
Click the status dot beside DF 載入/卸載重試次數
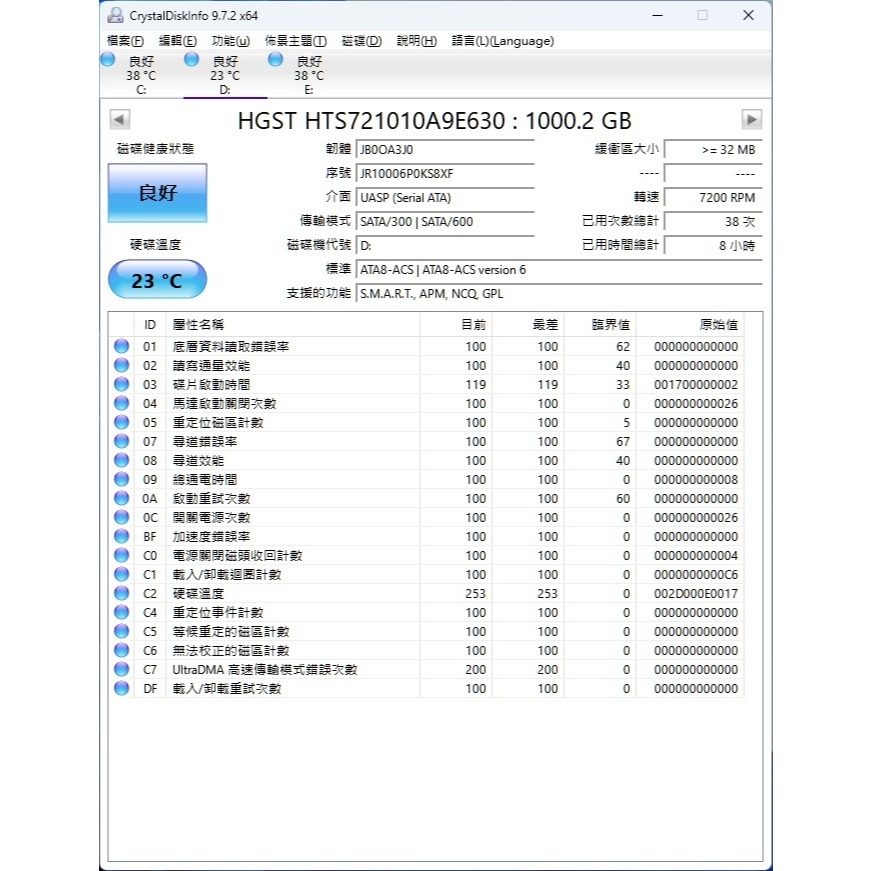121,689
